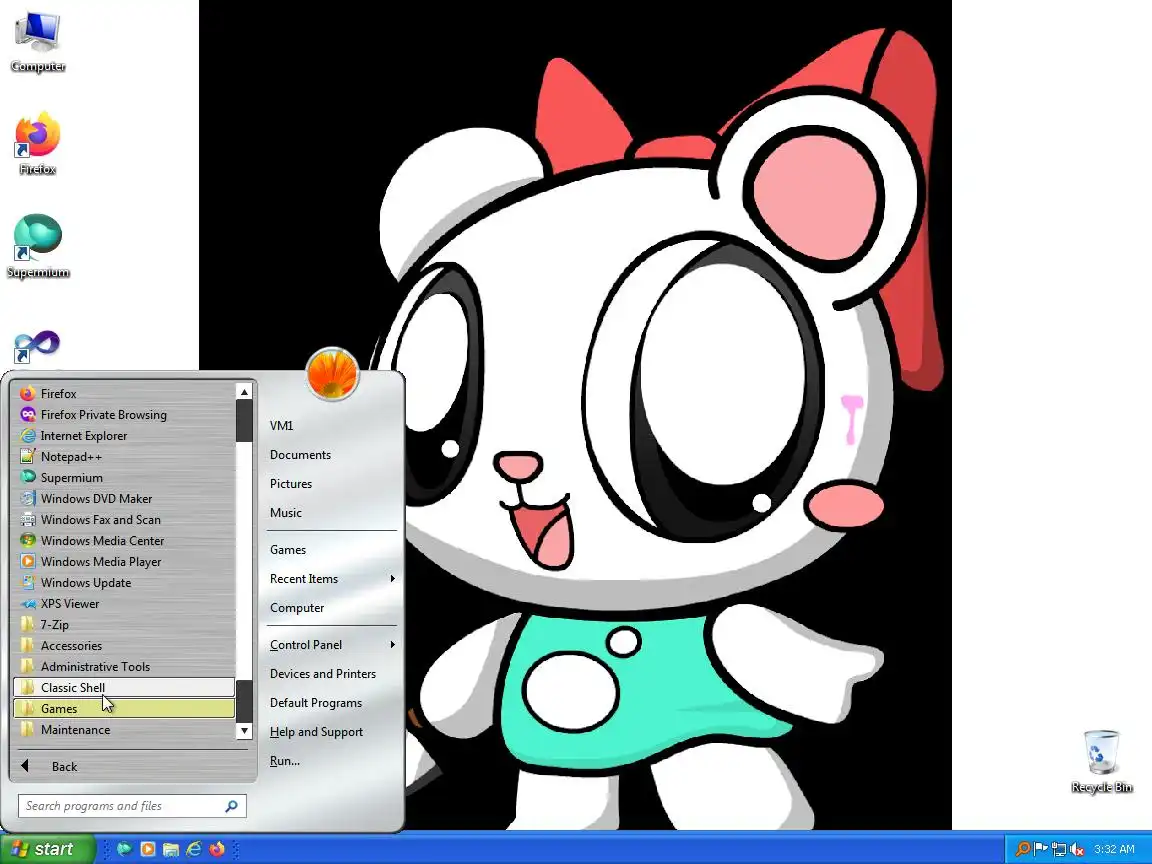Click the 3:32 AM clock
Viewport: 1152px width, 864px height.
click(x=1114, y=849)
